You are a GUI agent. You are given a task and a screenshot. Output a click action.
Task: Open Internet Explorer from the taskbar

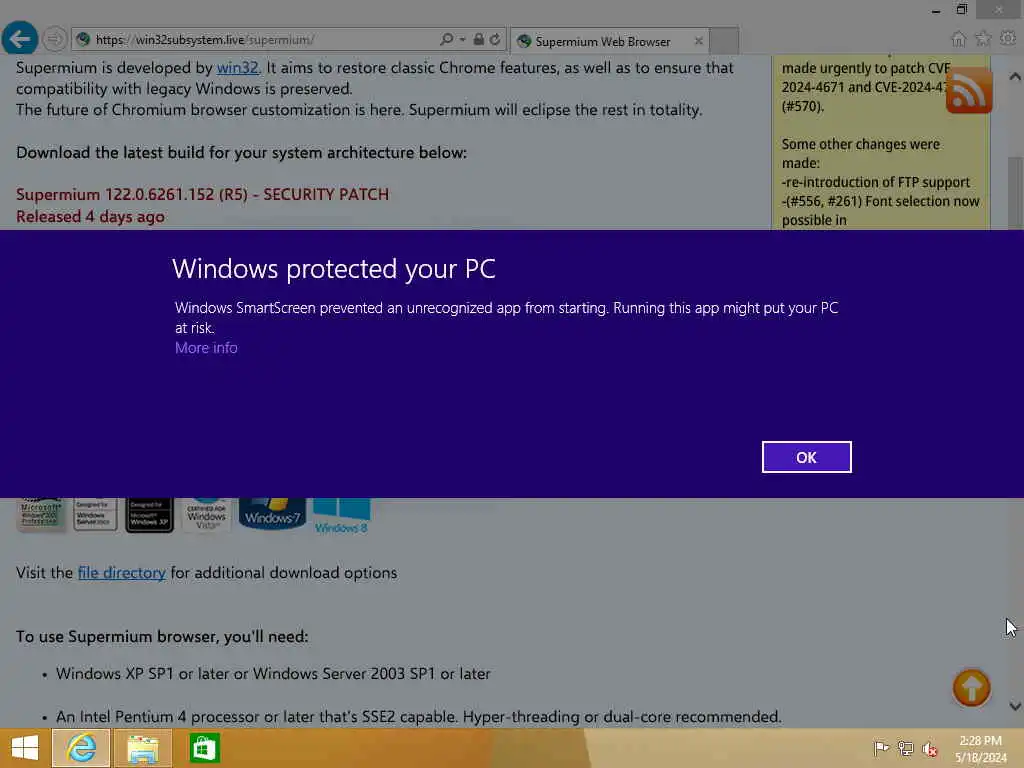tap(81, 748)
